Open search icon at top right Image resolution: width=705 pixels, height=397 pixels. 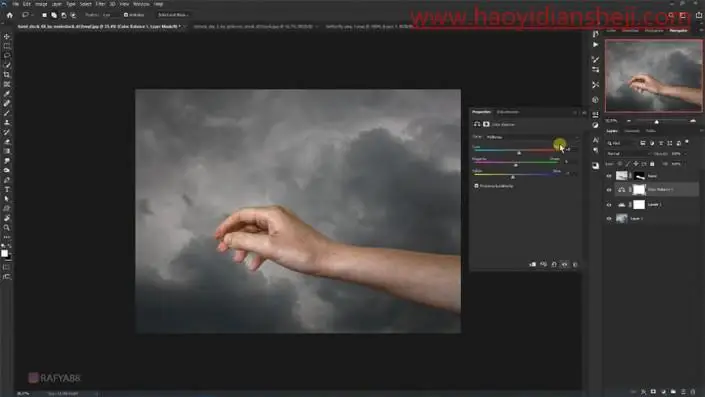tap(671, 15)
